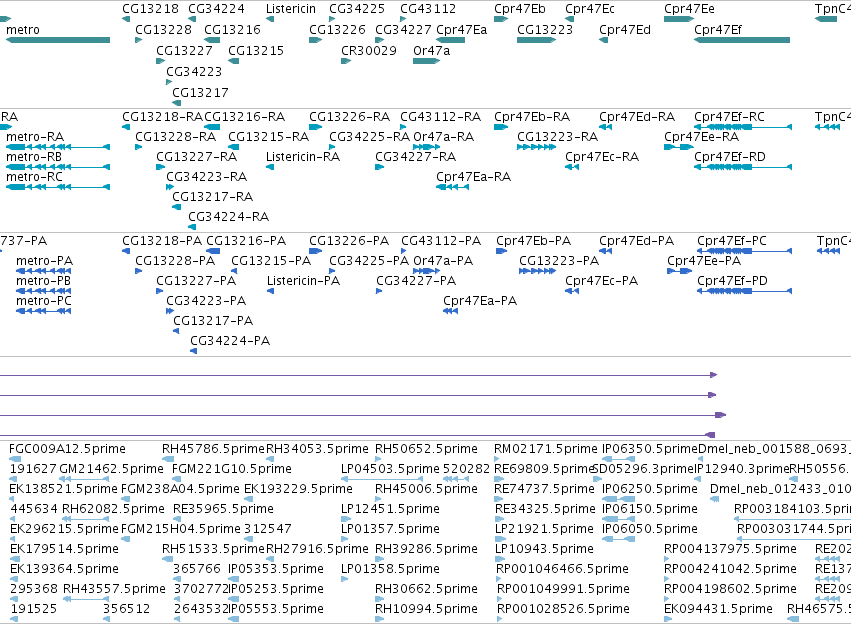This screenshot has width=851, height=624.
Task: Click the RH45786.5prime EST label
Action: pyautogui.click(x=213, y=449)
